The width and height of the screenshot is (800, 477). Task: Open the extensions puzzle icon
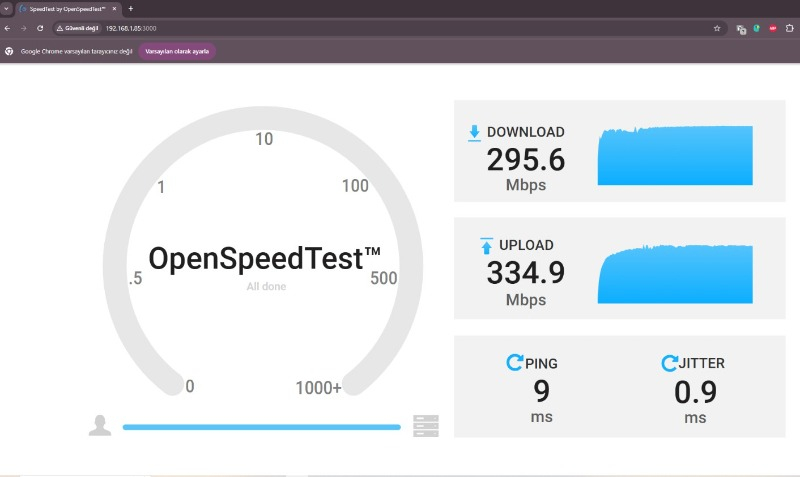789,29
